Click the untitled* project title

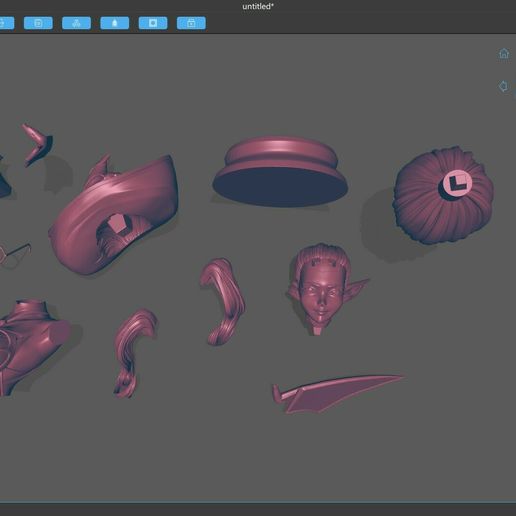258,6
